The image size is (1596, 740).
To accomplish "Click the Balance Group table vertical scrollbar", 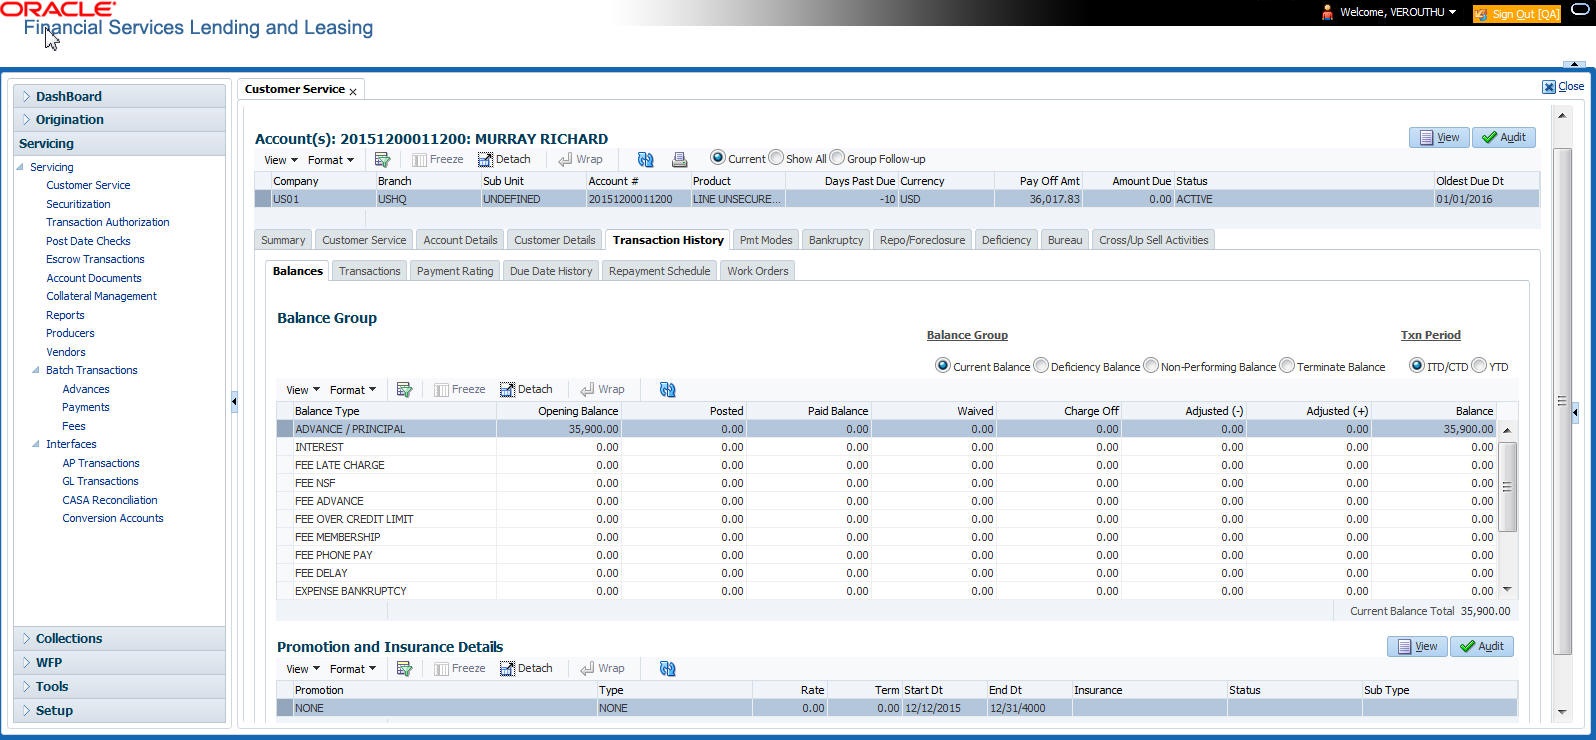I will tap(1507, 486).
